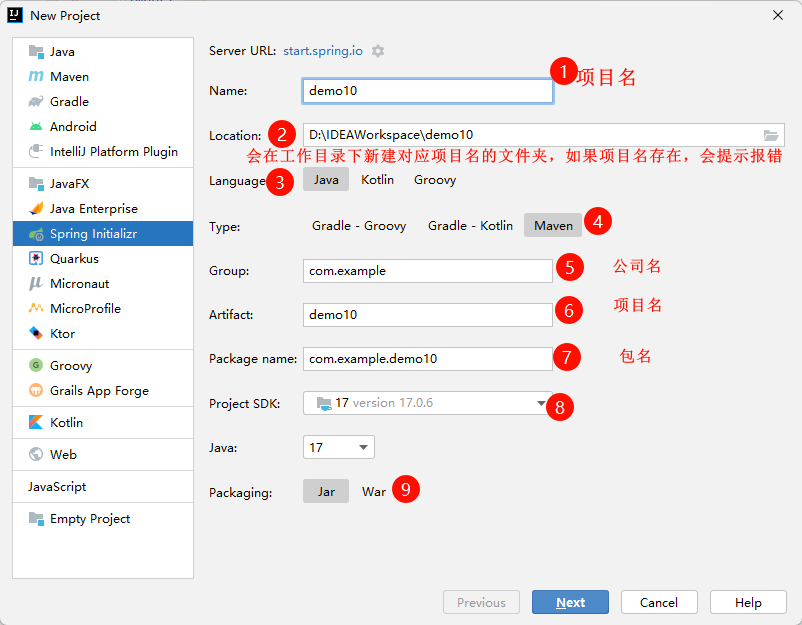Click the Spring Initializr leaf icon
This screenshot has width=802, height=625.
click(36, 234)
